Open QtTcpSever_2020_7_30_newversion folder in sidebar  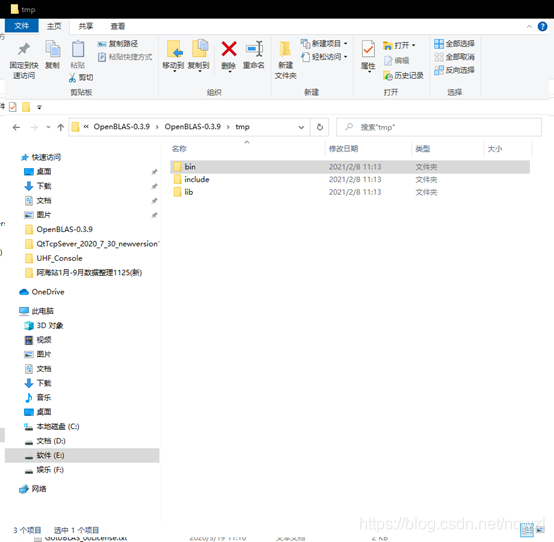(97, 244)
